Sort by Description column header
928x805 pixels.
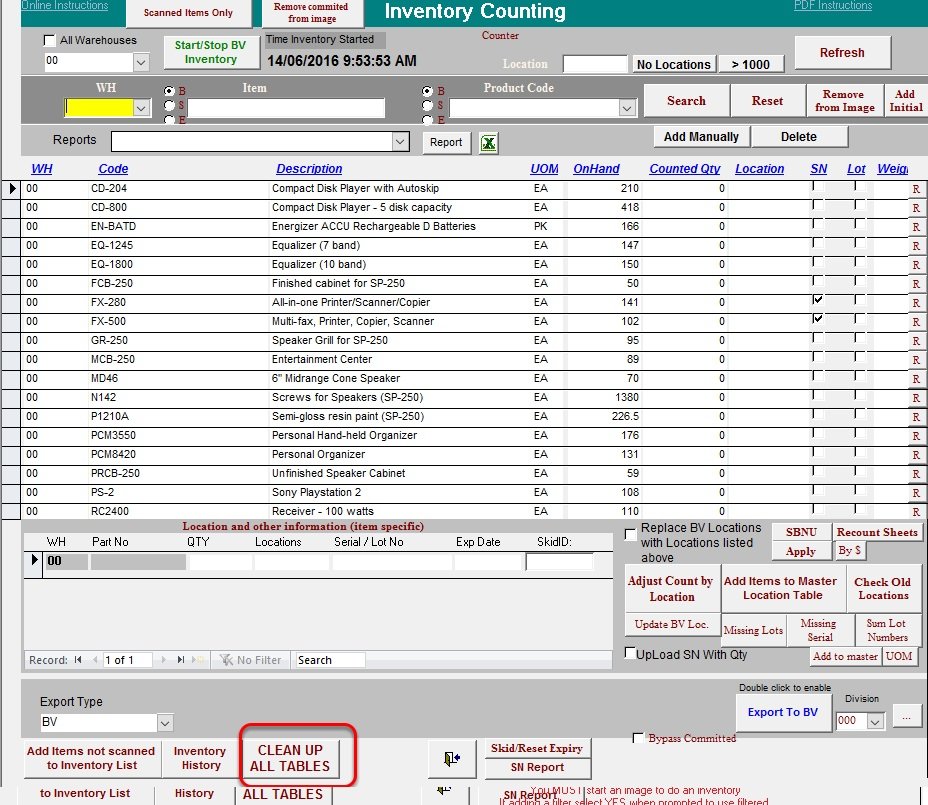point(309,169)
